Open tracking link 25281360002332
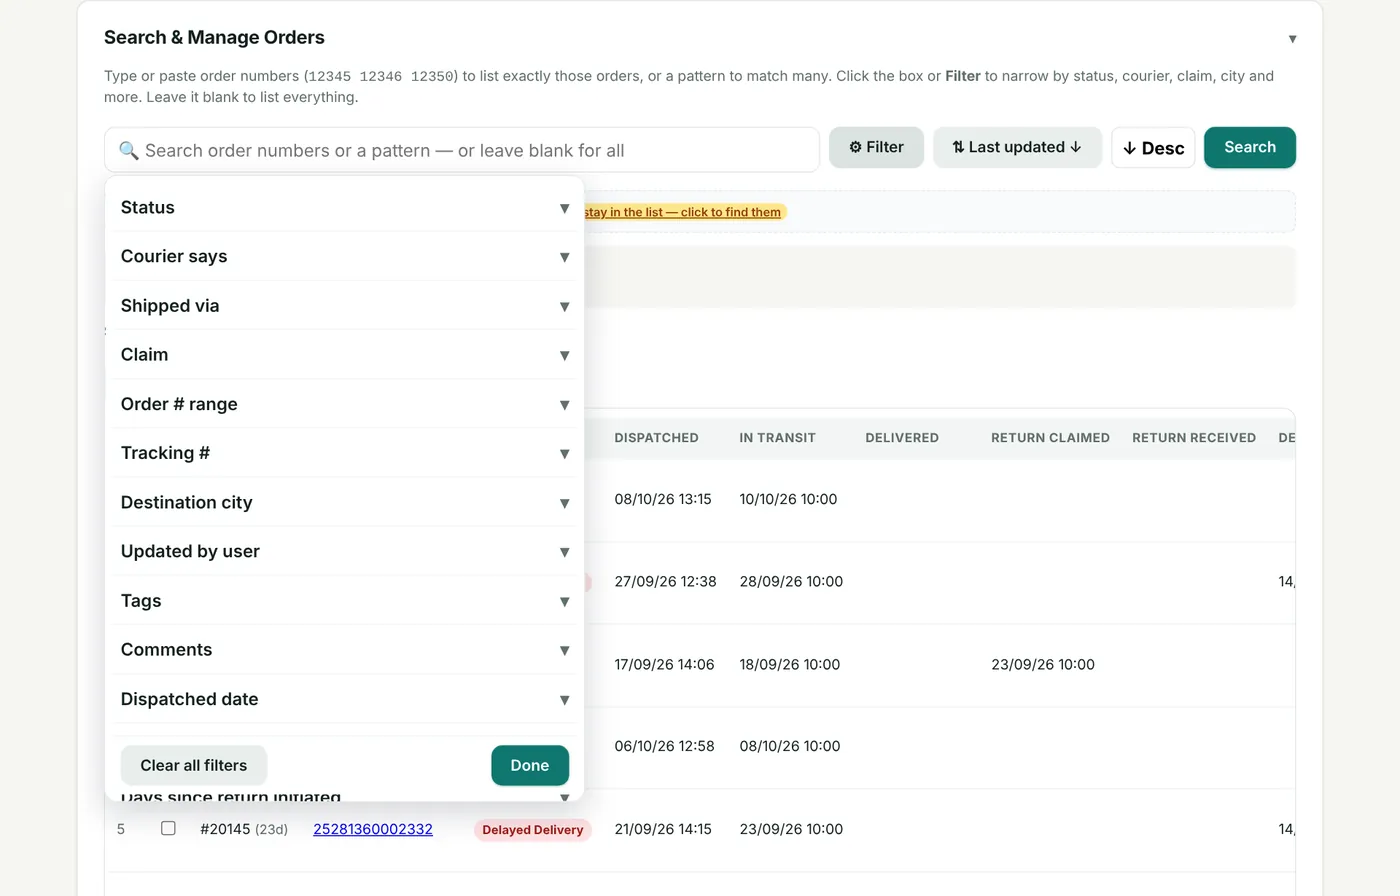Screen dimensions: 1400x896 (373, 829)
